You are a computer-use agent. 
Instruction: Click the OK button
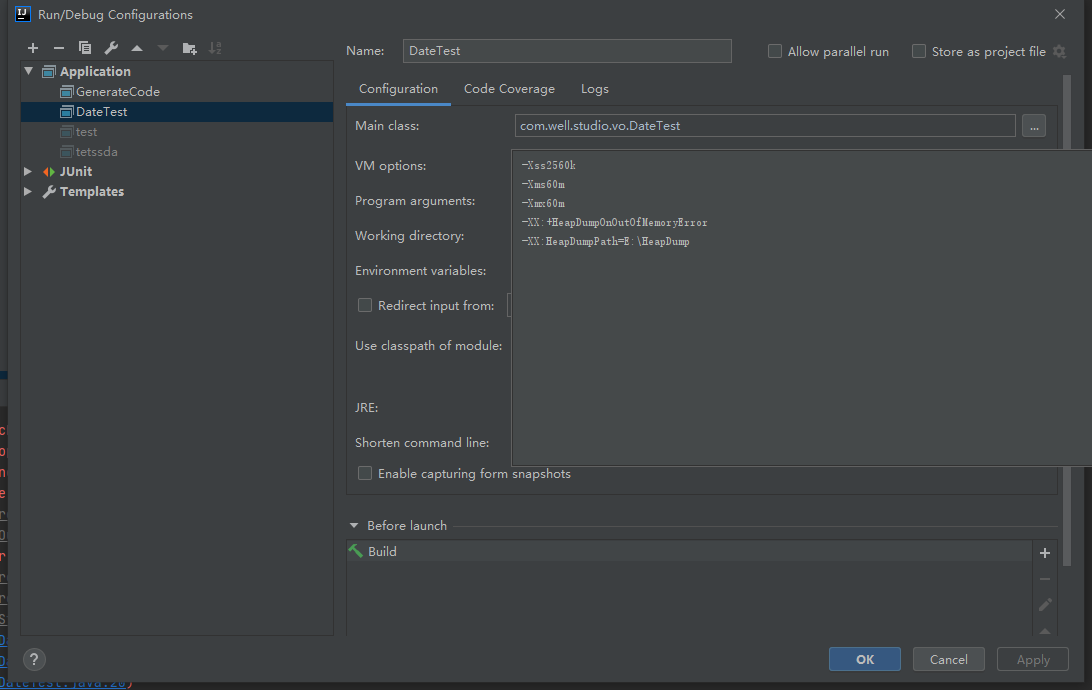coord(865,659)
